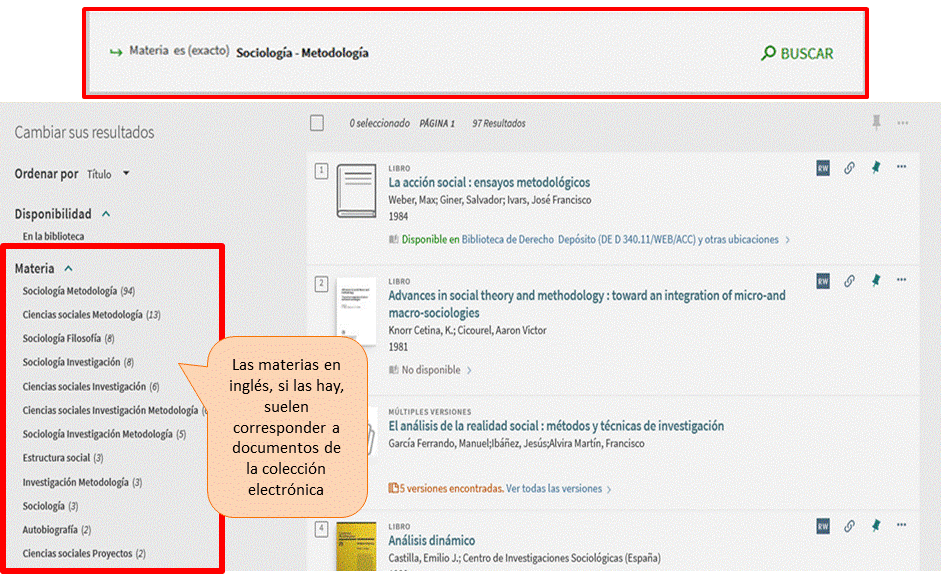Screen dimensions: 950x580
Task: Open more actions for Advances in social theory
Action: pos(902,280)
